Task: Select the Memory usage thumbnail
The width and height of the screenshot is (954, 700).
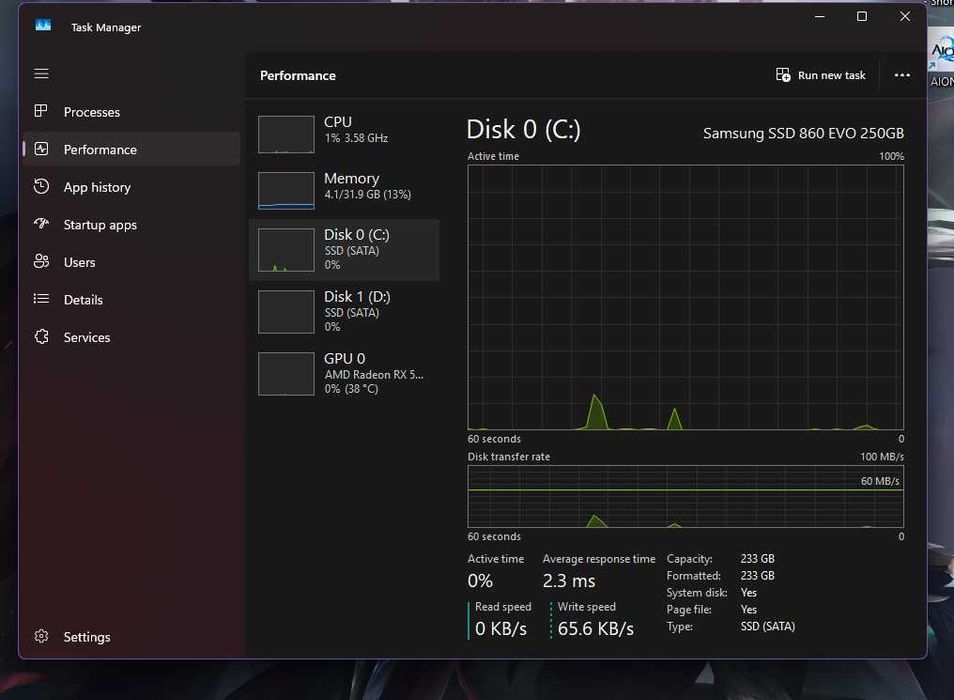Action: pyautogui.click(x=286, y=190)
